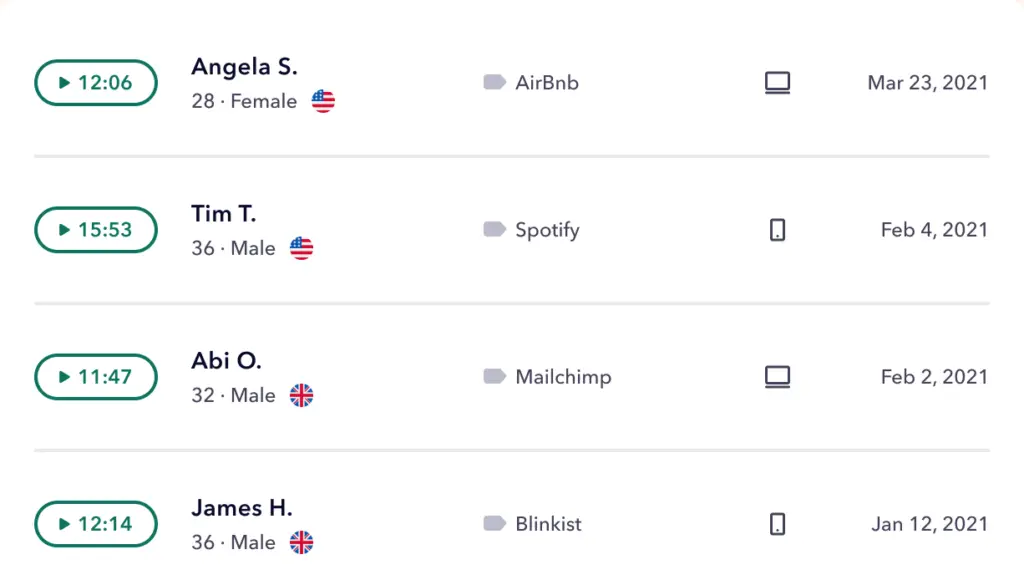The image size is (1024, 575).
Task: Open the Mailchimp tag label
Action: click(563, 377)
